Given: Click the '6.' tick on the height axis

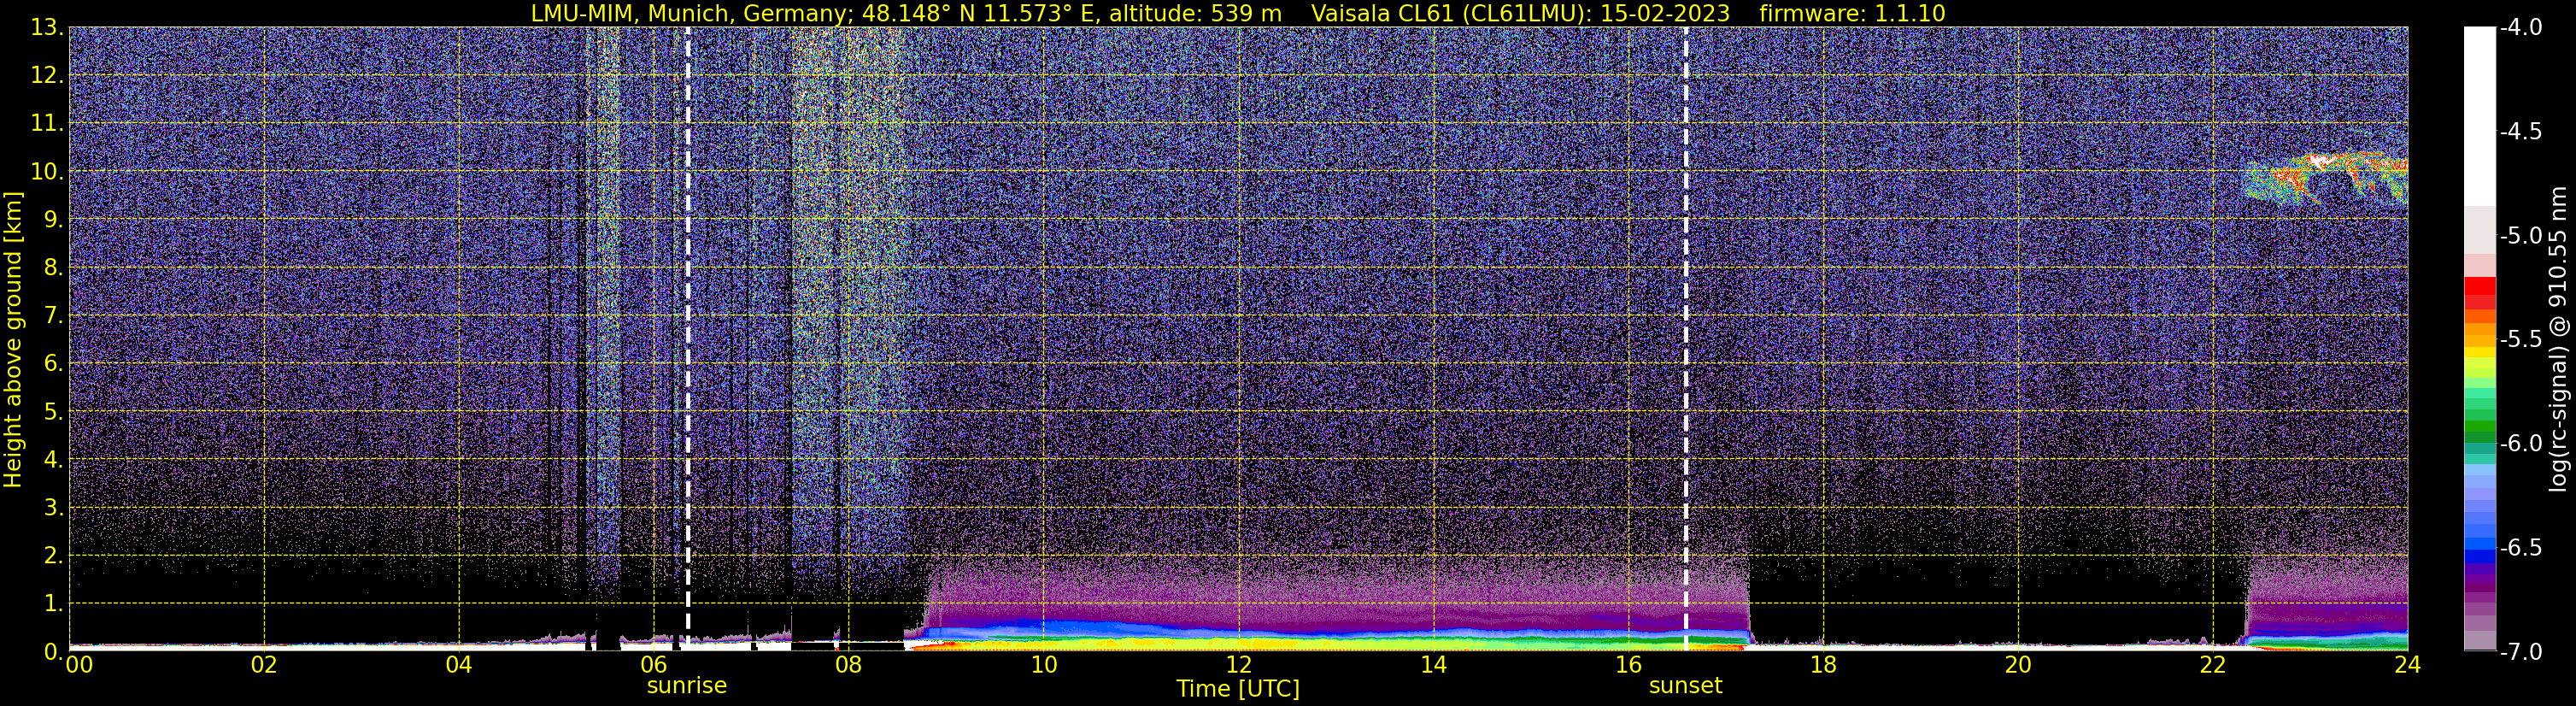Looking at the screenshot, I should (53, 364).
